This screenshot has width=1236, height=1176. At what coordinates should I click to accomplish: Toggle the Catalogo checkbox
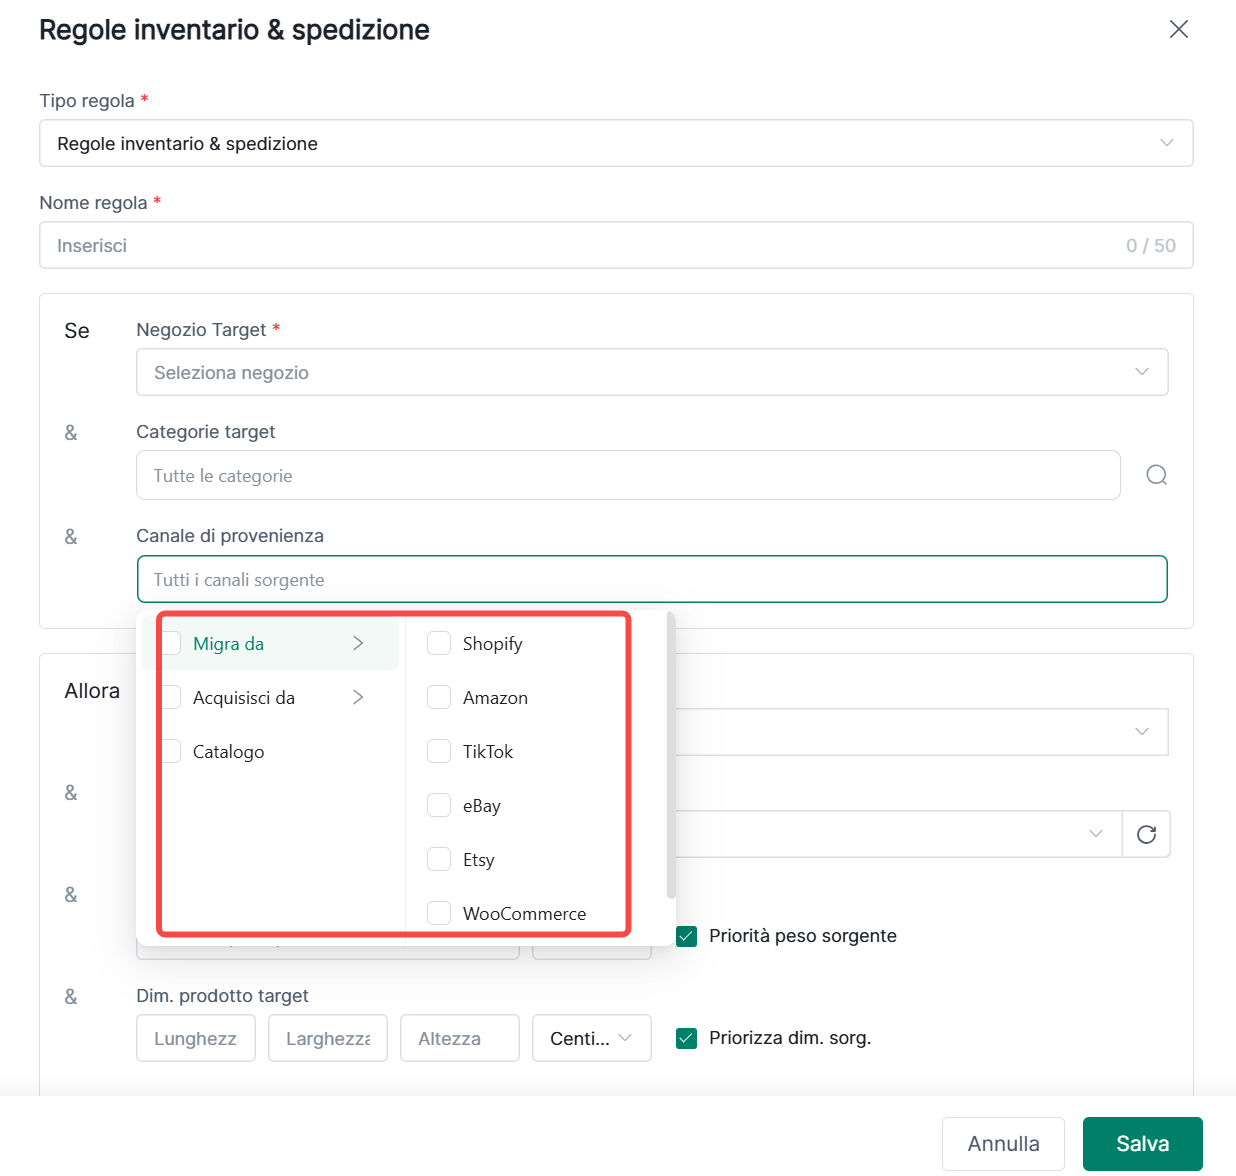[x=173, y=751]
